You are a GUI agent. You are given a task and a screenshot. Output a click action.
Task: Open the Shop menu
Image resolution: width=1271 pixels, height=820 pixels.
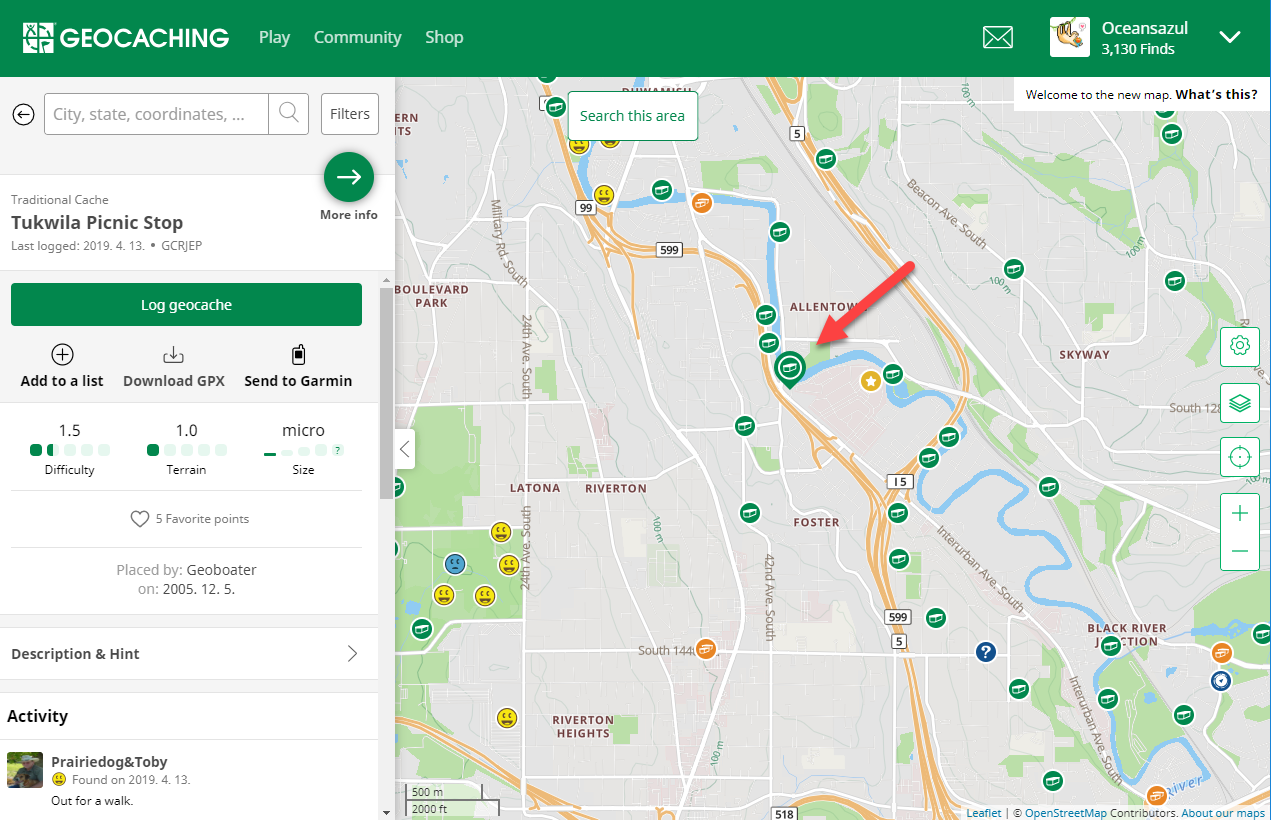[444, 37]
